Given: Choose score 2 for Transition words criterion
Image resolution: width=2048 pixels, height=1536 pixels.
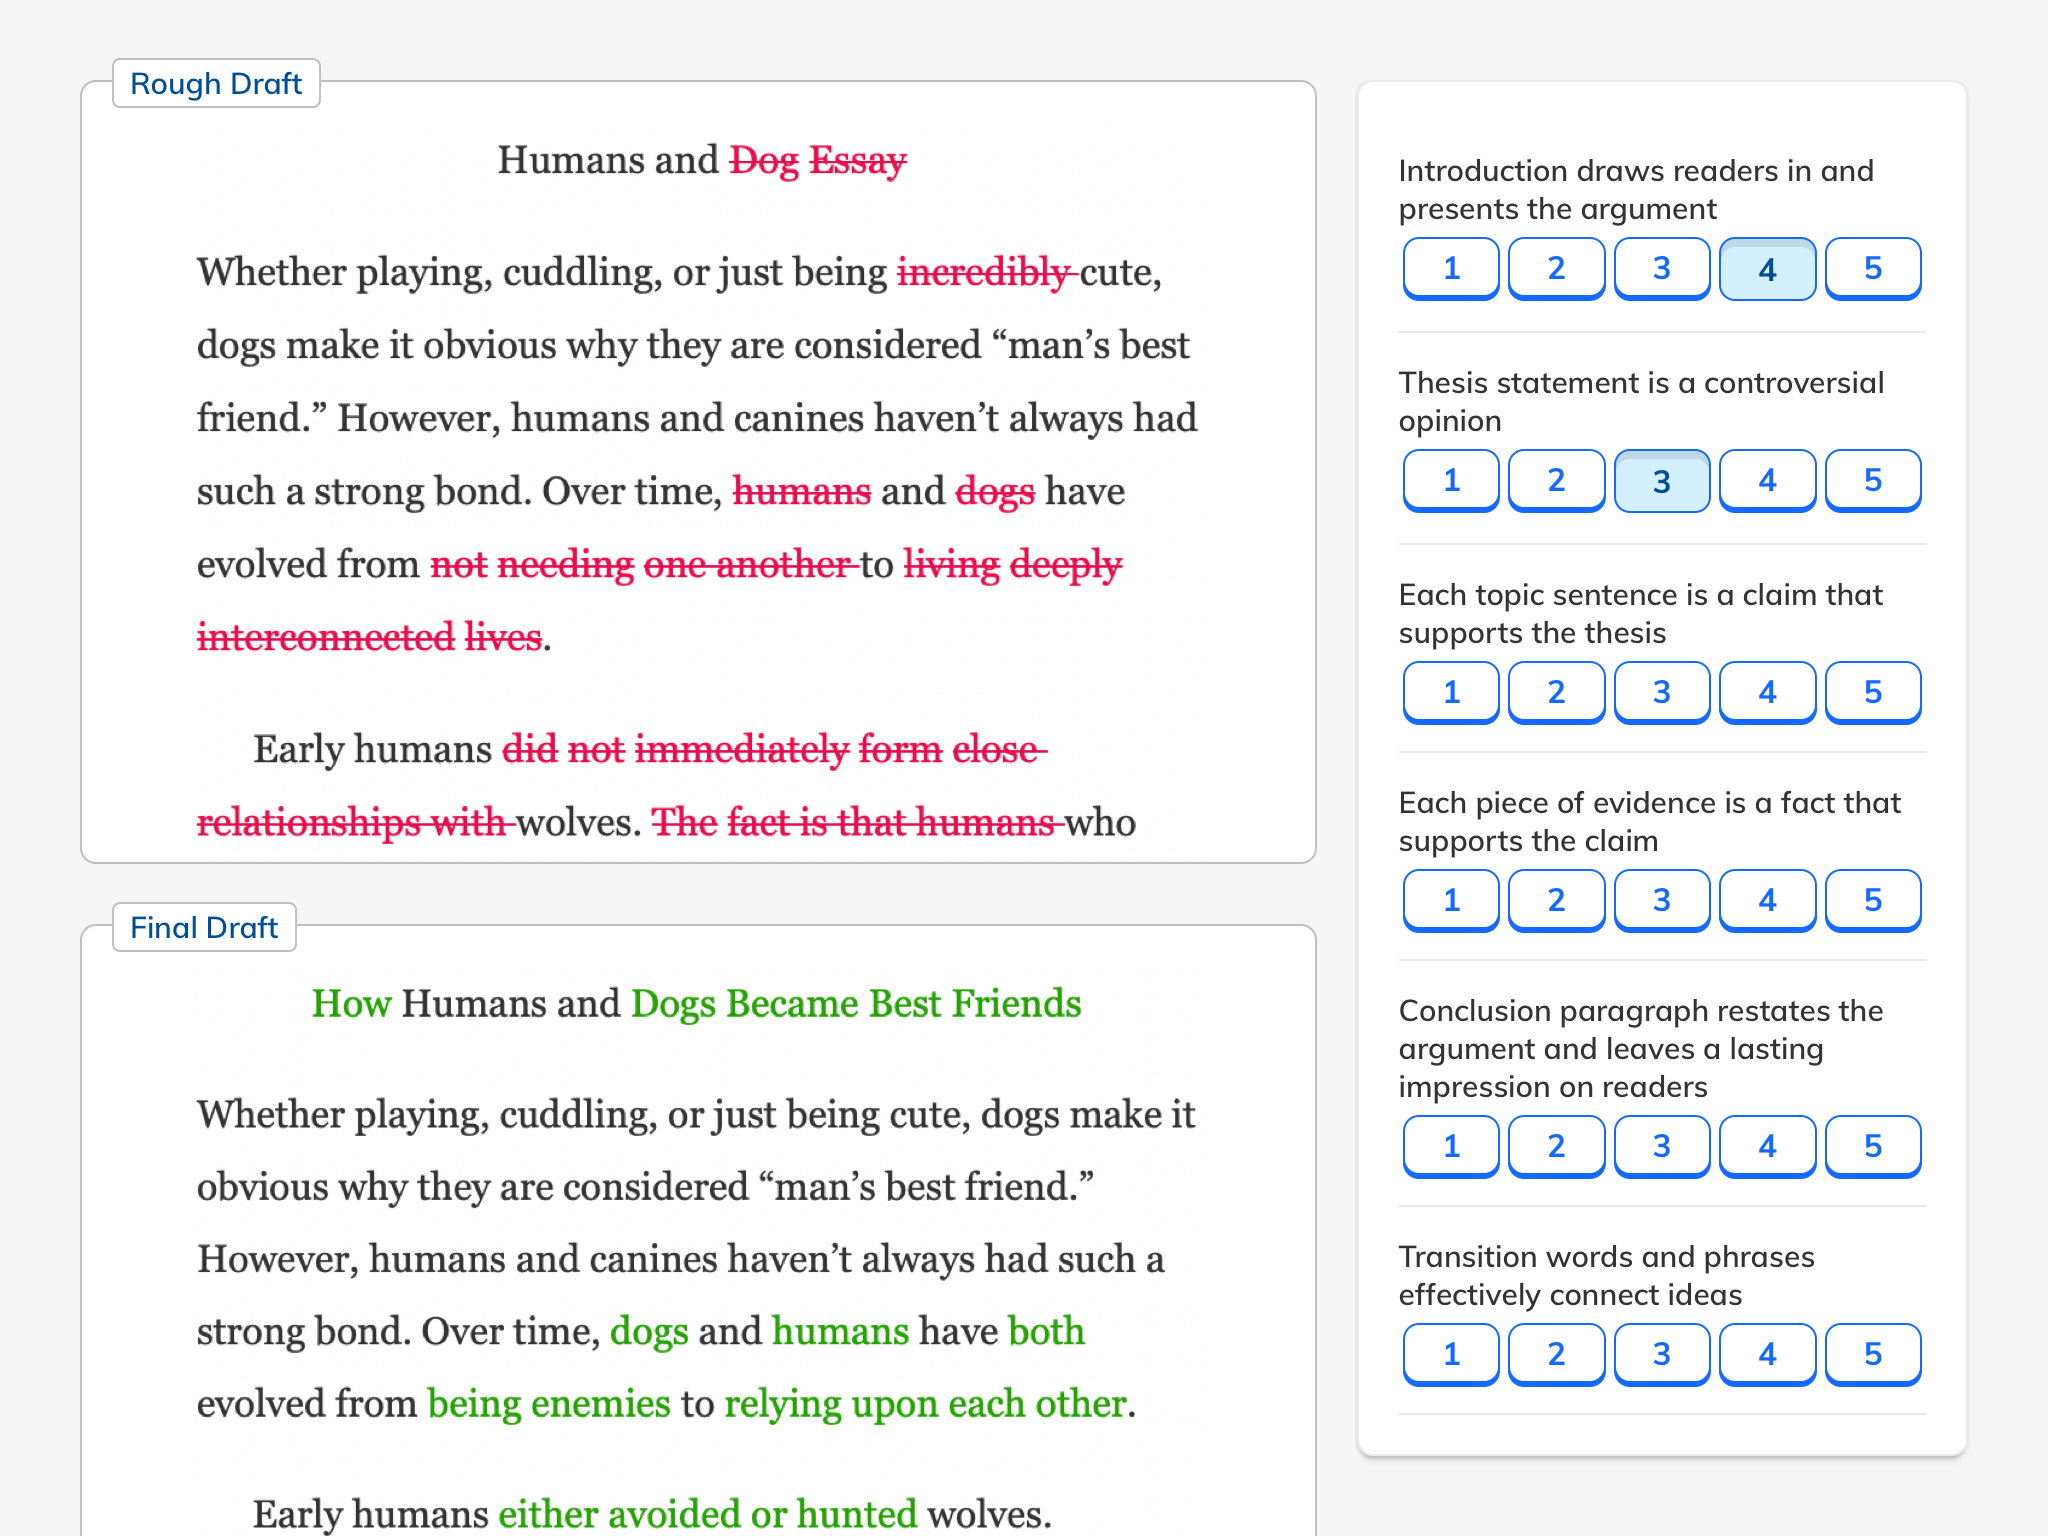Looking at the screenshot, I should pos(1556,1354).
